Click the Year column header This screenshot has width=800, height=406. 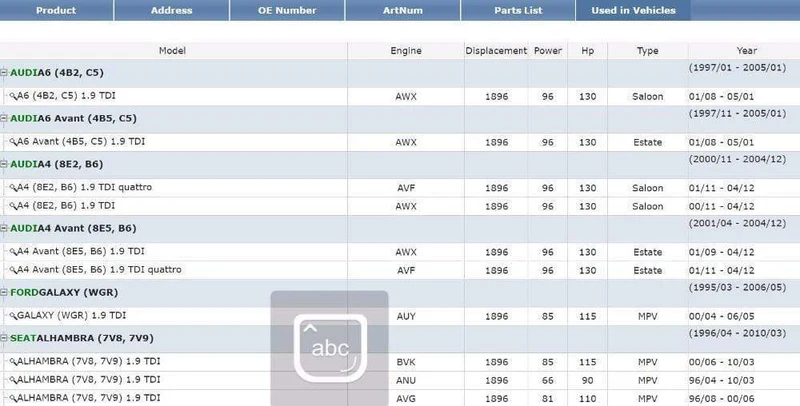tap(746, 50)
